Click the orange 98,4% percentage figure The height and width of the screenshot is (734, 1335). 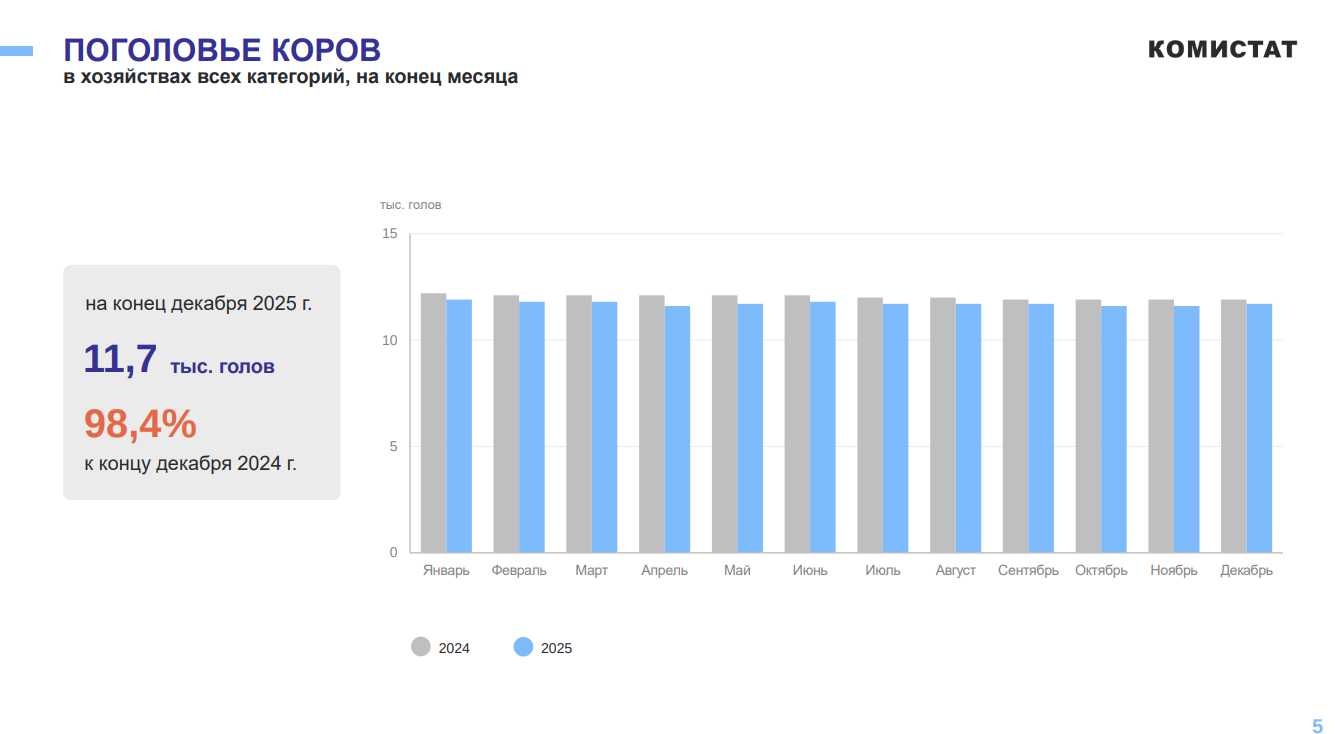(140, 424)
